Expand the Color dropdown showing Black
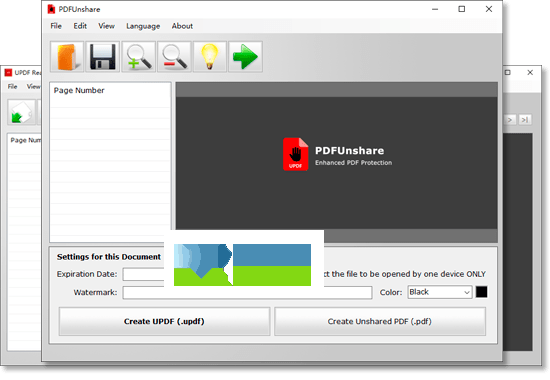The height and width of the screenshot is (380, 550). click(x=439, y=292)
